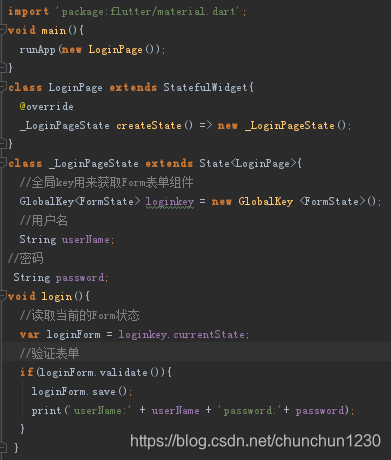Click StatefulWidget in the class declaration
This screenshot has height=460, width=391.
click(x=205, y=87)
